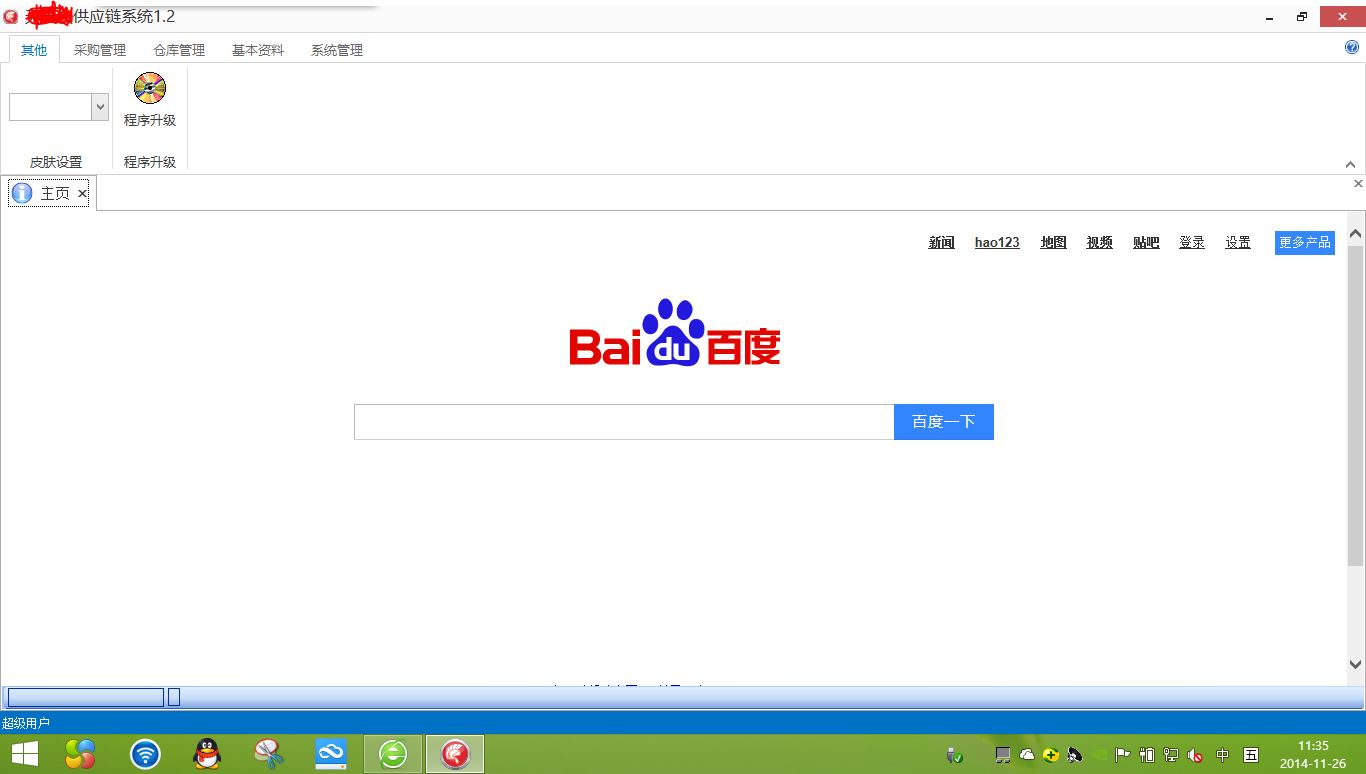
Task: Click the Action Center flag tray icon
Action: pos(1123,755)
